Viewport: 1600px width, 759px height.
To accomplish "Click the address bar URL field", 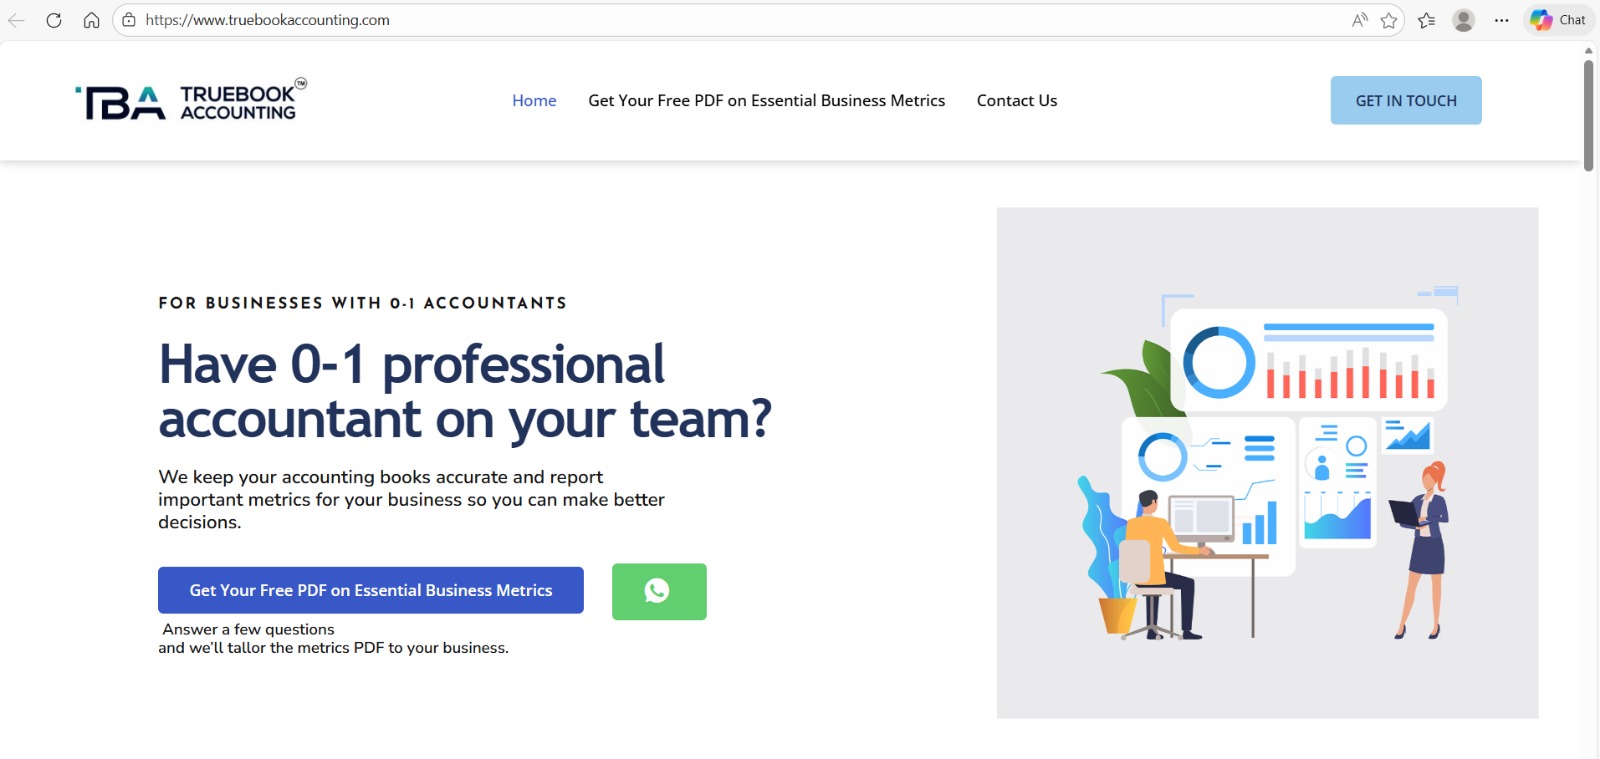I will [x=700, y=20].
